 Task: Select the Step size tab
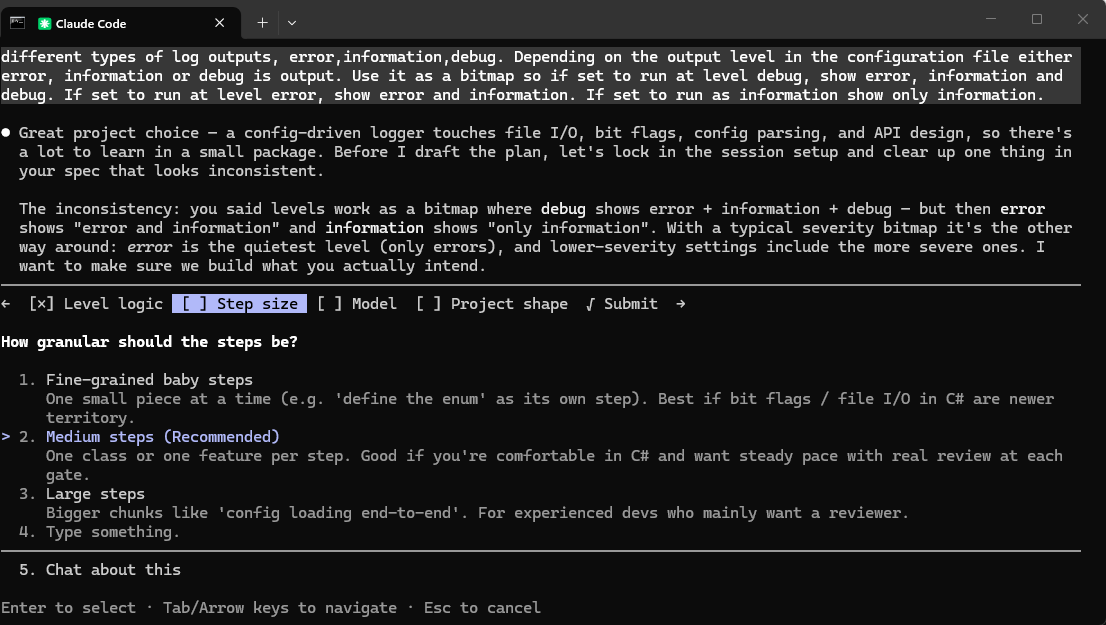click(240, 304)
